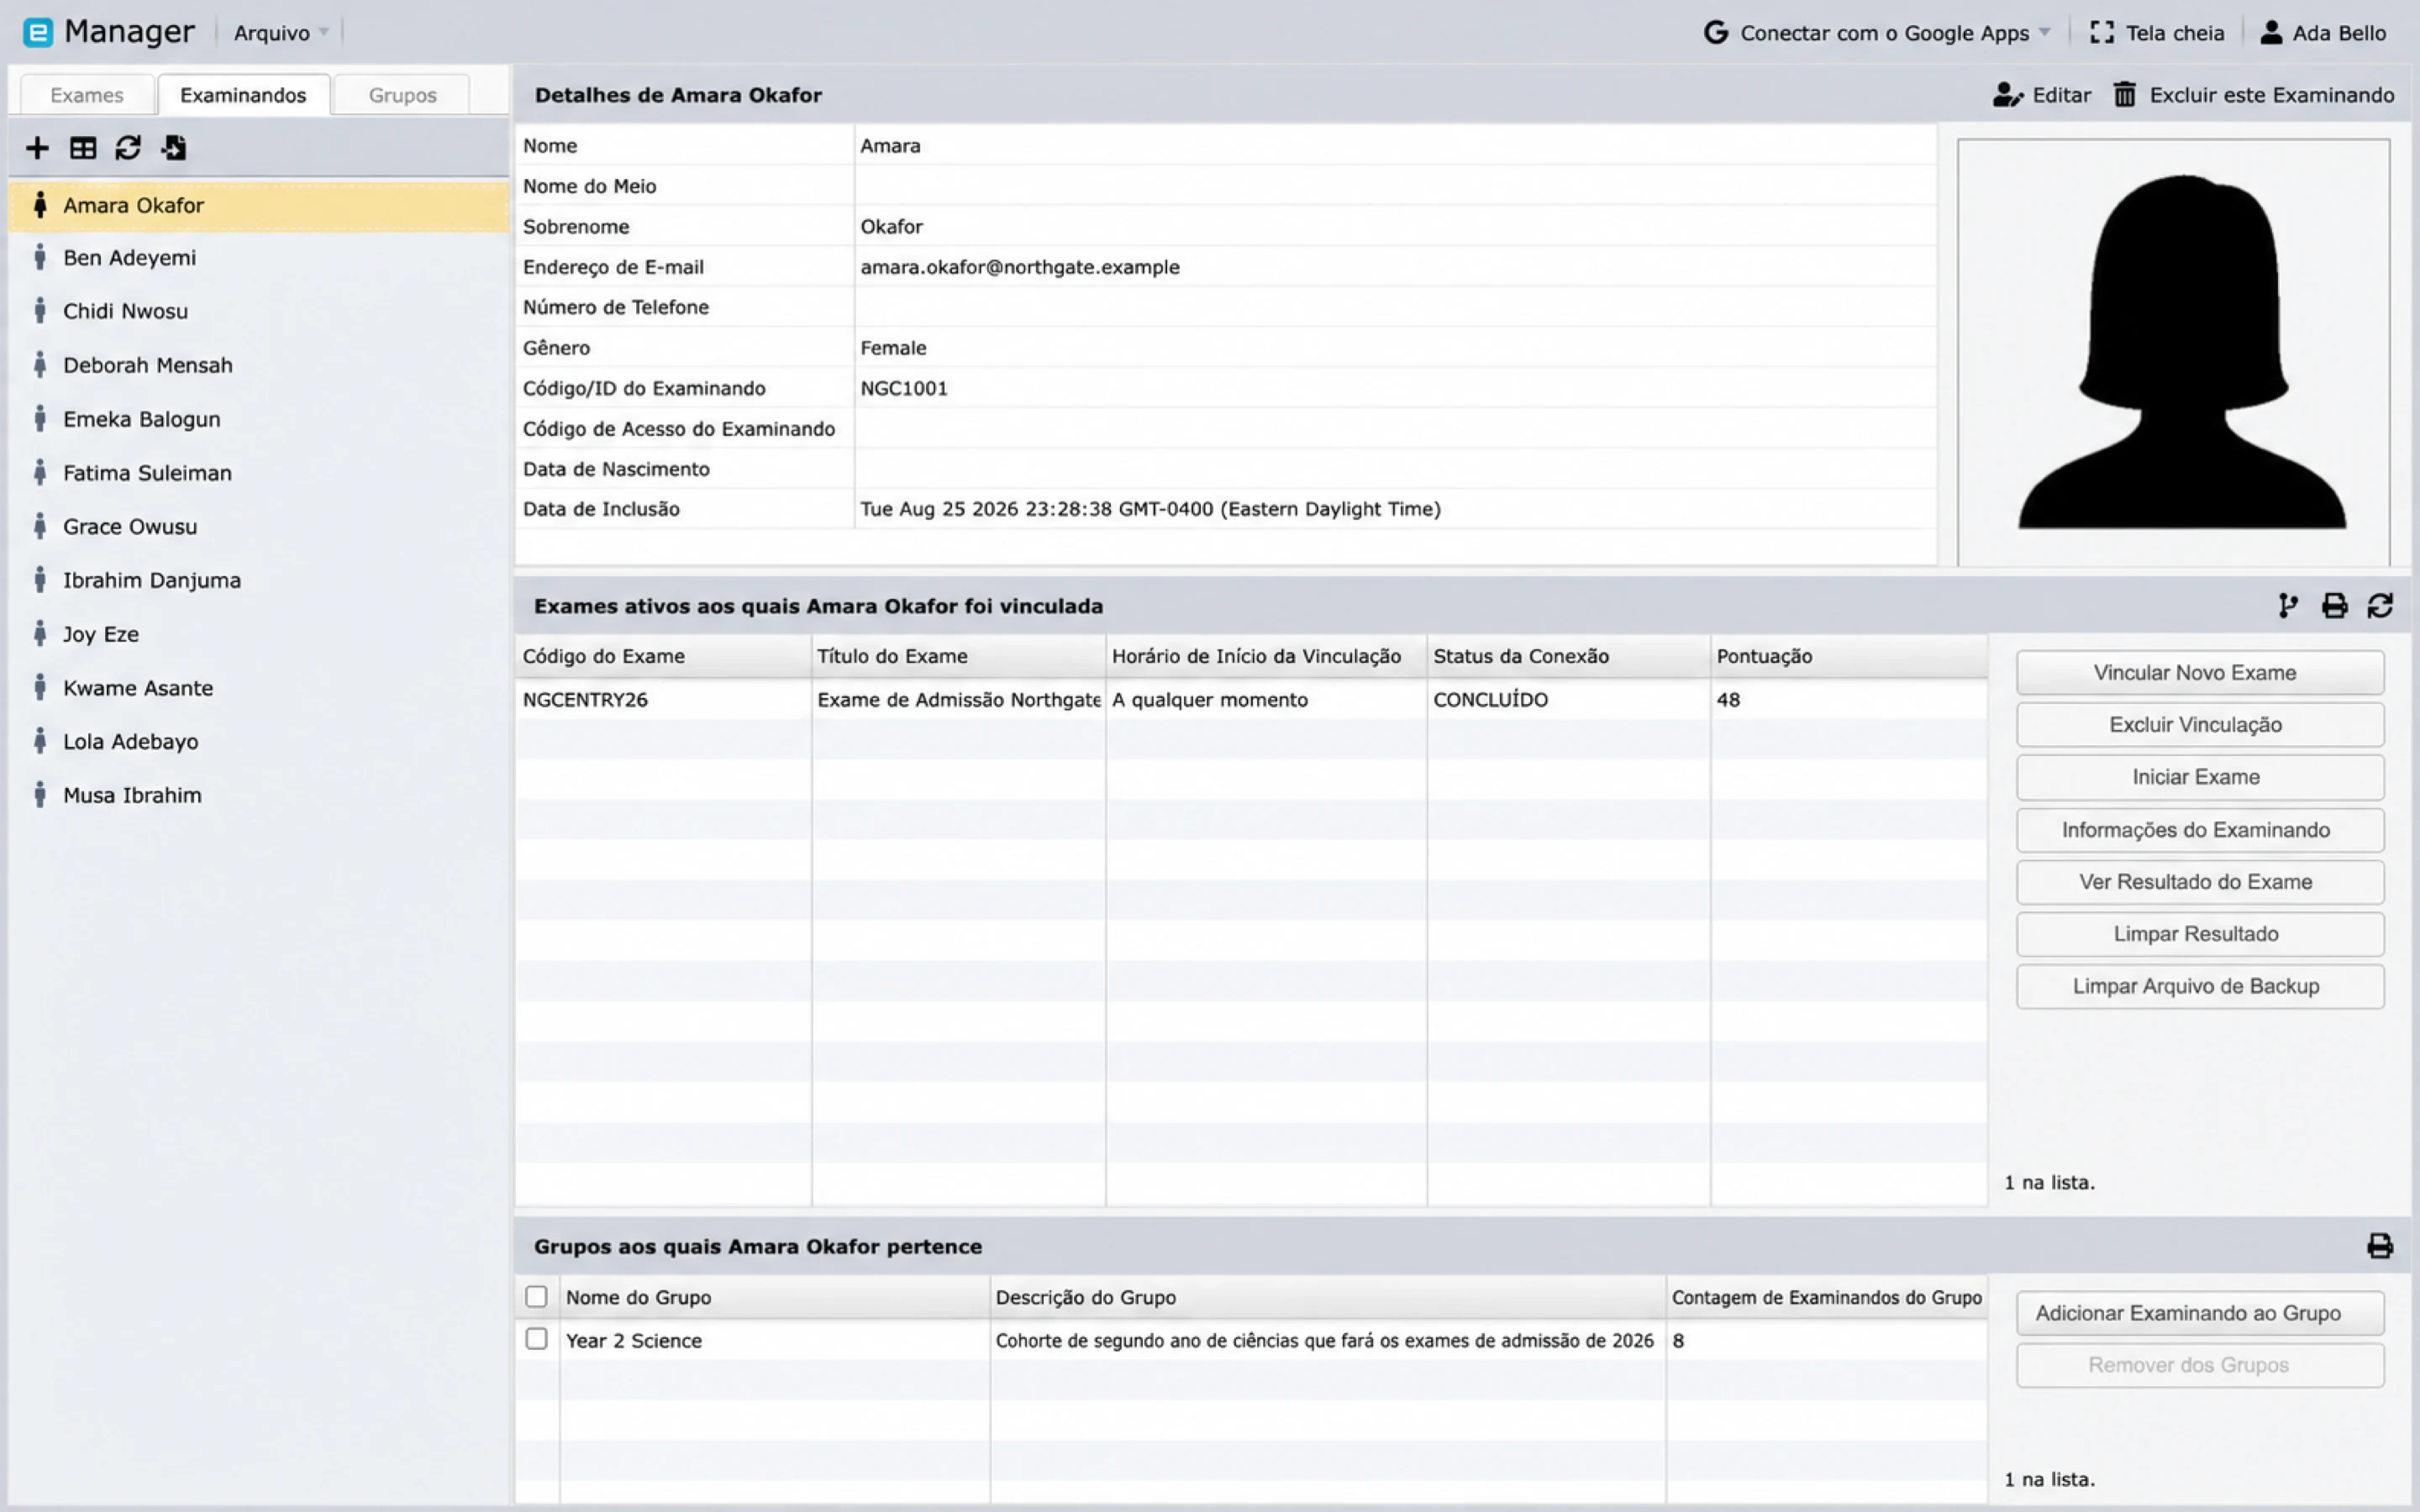
Task: Click the Pontuação column header
Action: tap(1848, 656)
